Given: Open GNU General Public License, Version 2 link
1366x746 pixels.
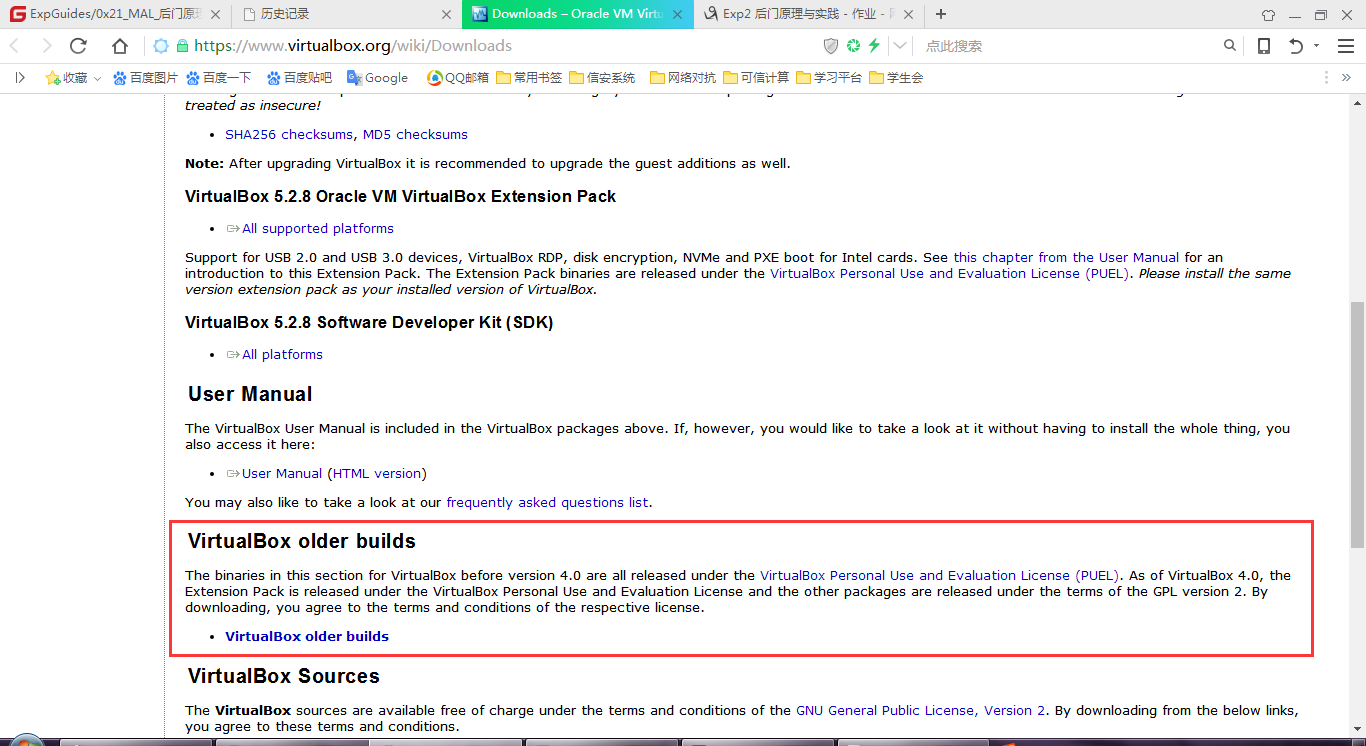Looking at the screenshot, I should [x=921, y=710].
